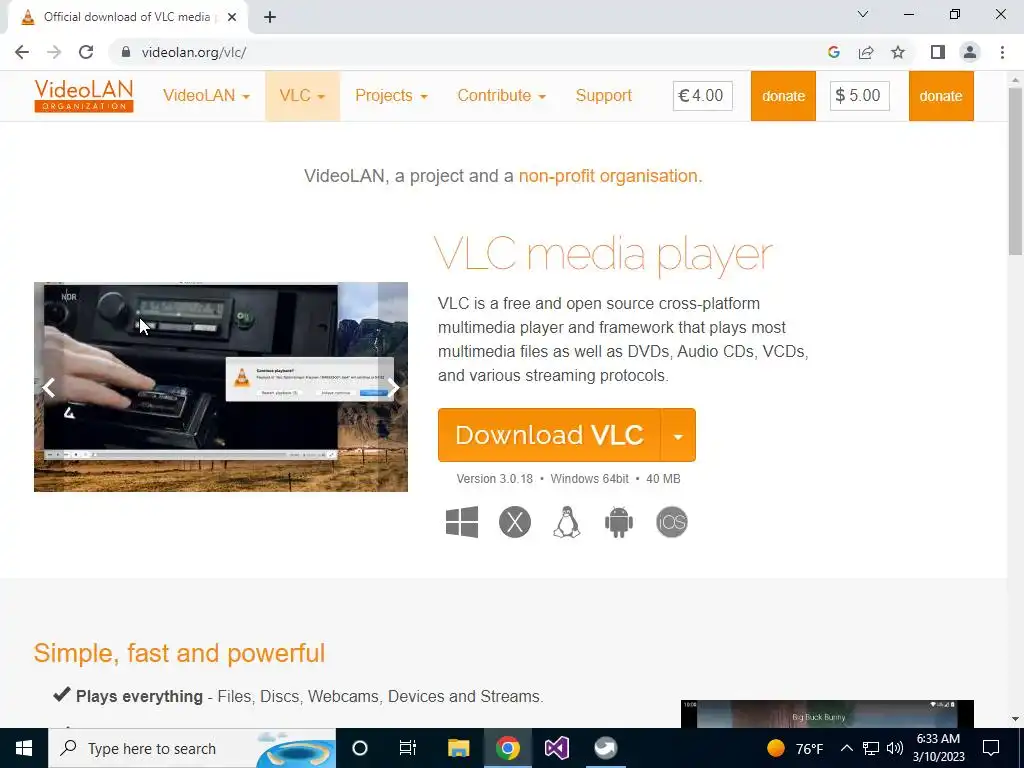Go forward with the browser forward arrow

coord(54,52)
